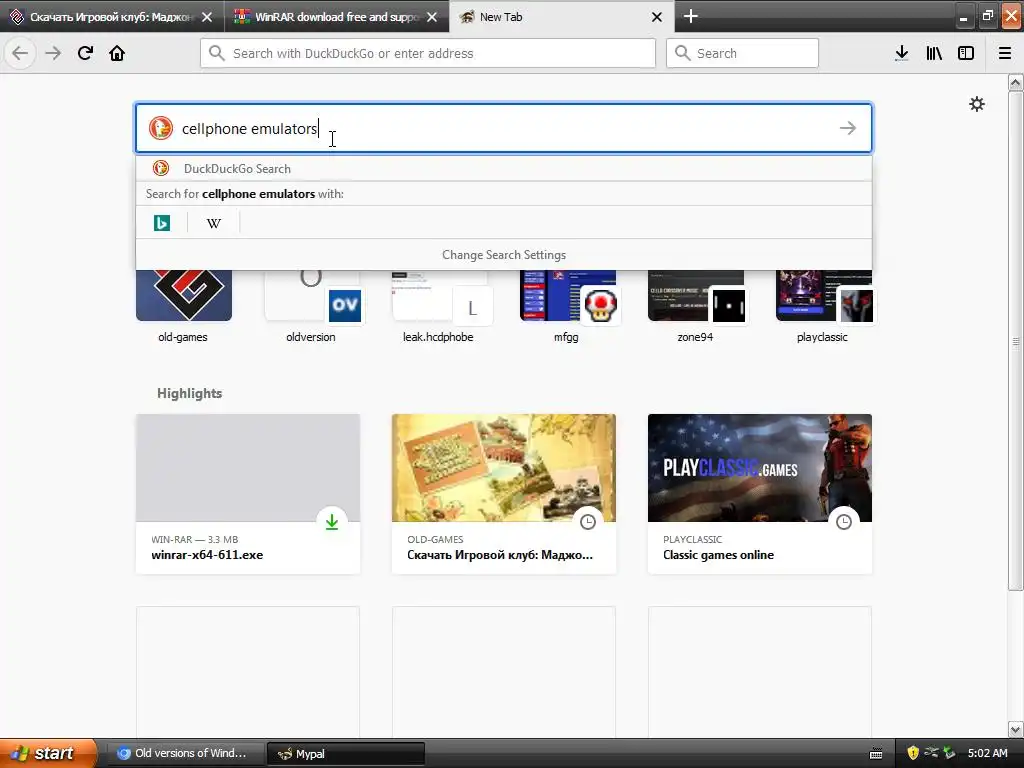The image size is (1024, 768).
Task: Focus the cellphone emulators search box
Action: pos(504,128)
